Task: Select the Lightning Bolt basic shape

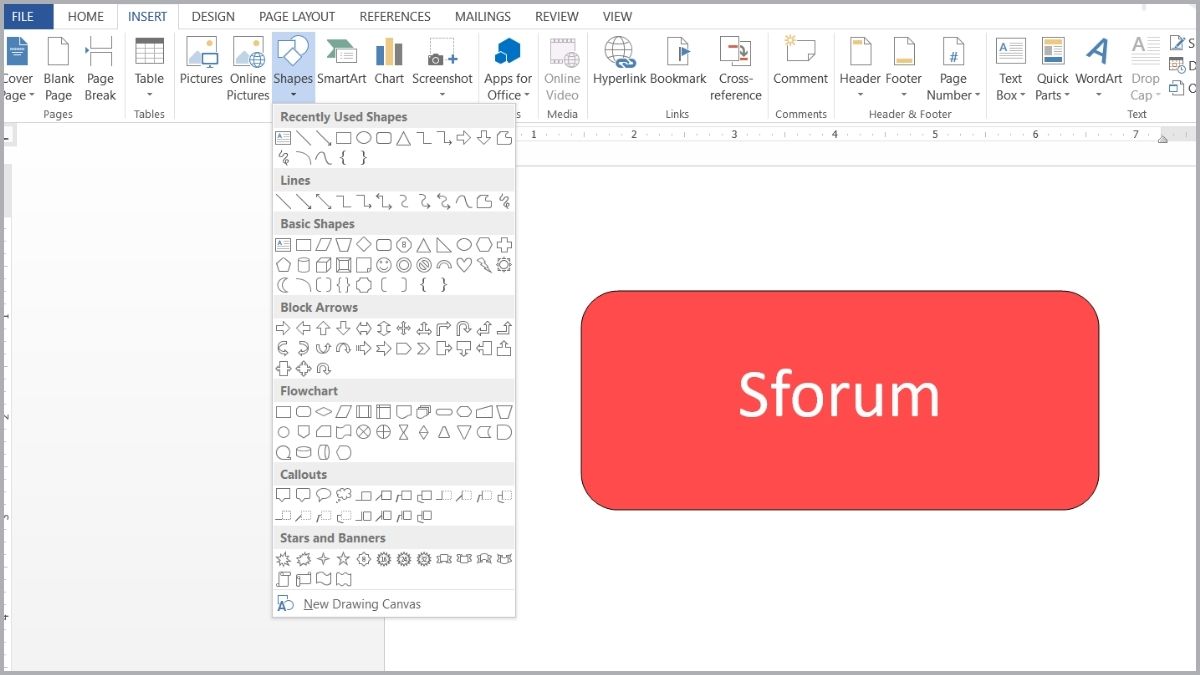Action: point(484,265)
